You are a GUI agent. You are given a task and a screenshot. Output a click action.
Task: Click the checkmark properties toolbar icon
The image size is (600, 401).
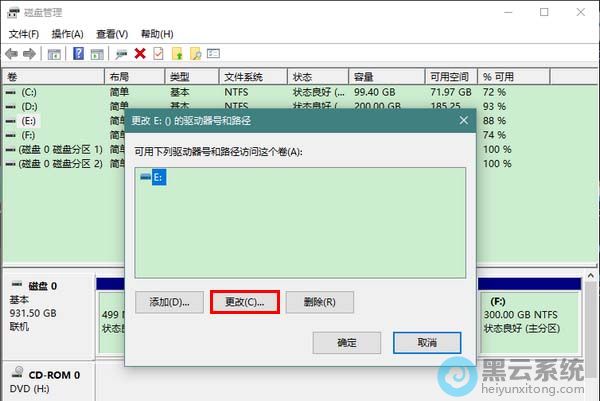(x=158, y=53)
